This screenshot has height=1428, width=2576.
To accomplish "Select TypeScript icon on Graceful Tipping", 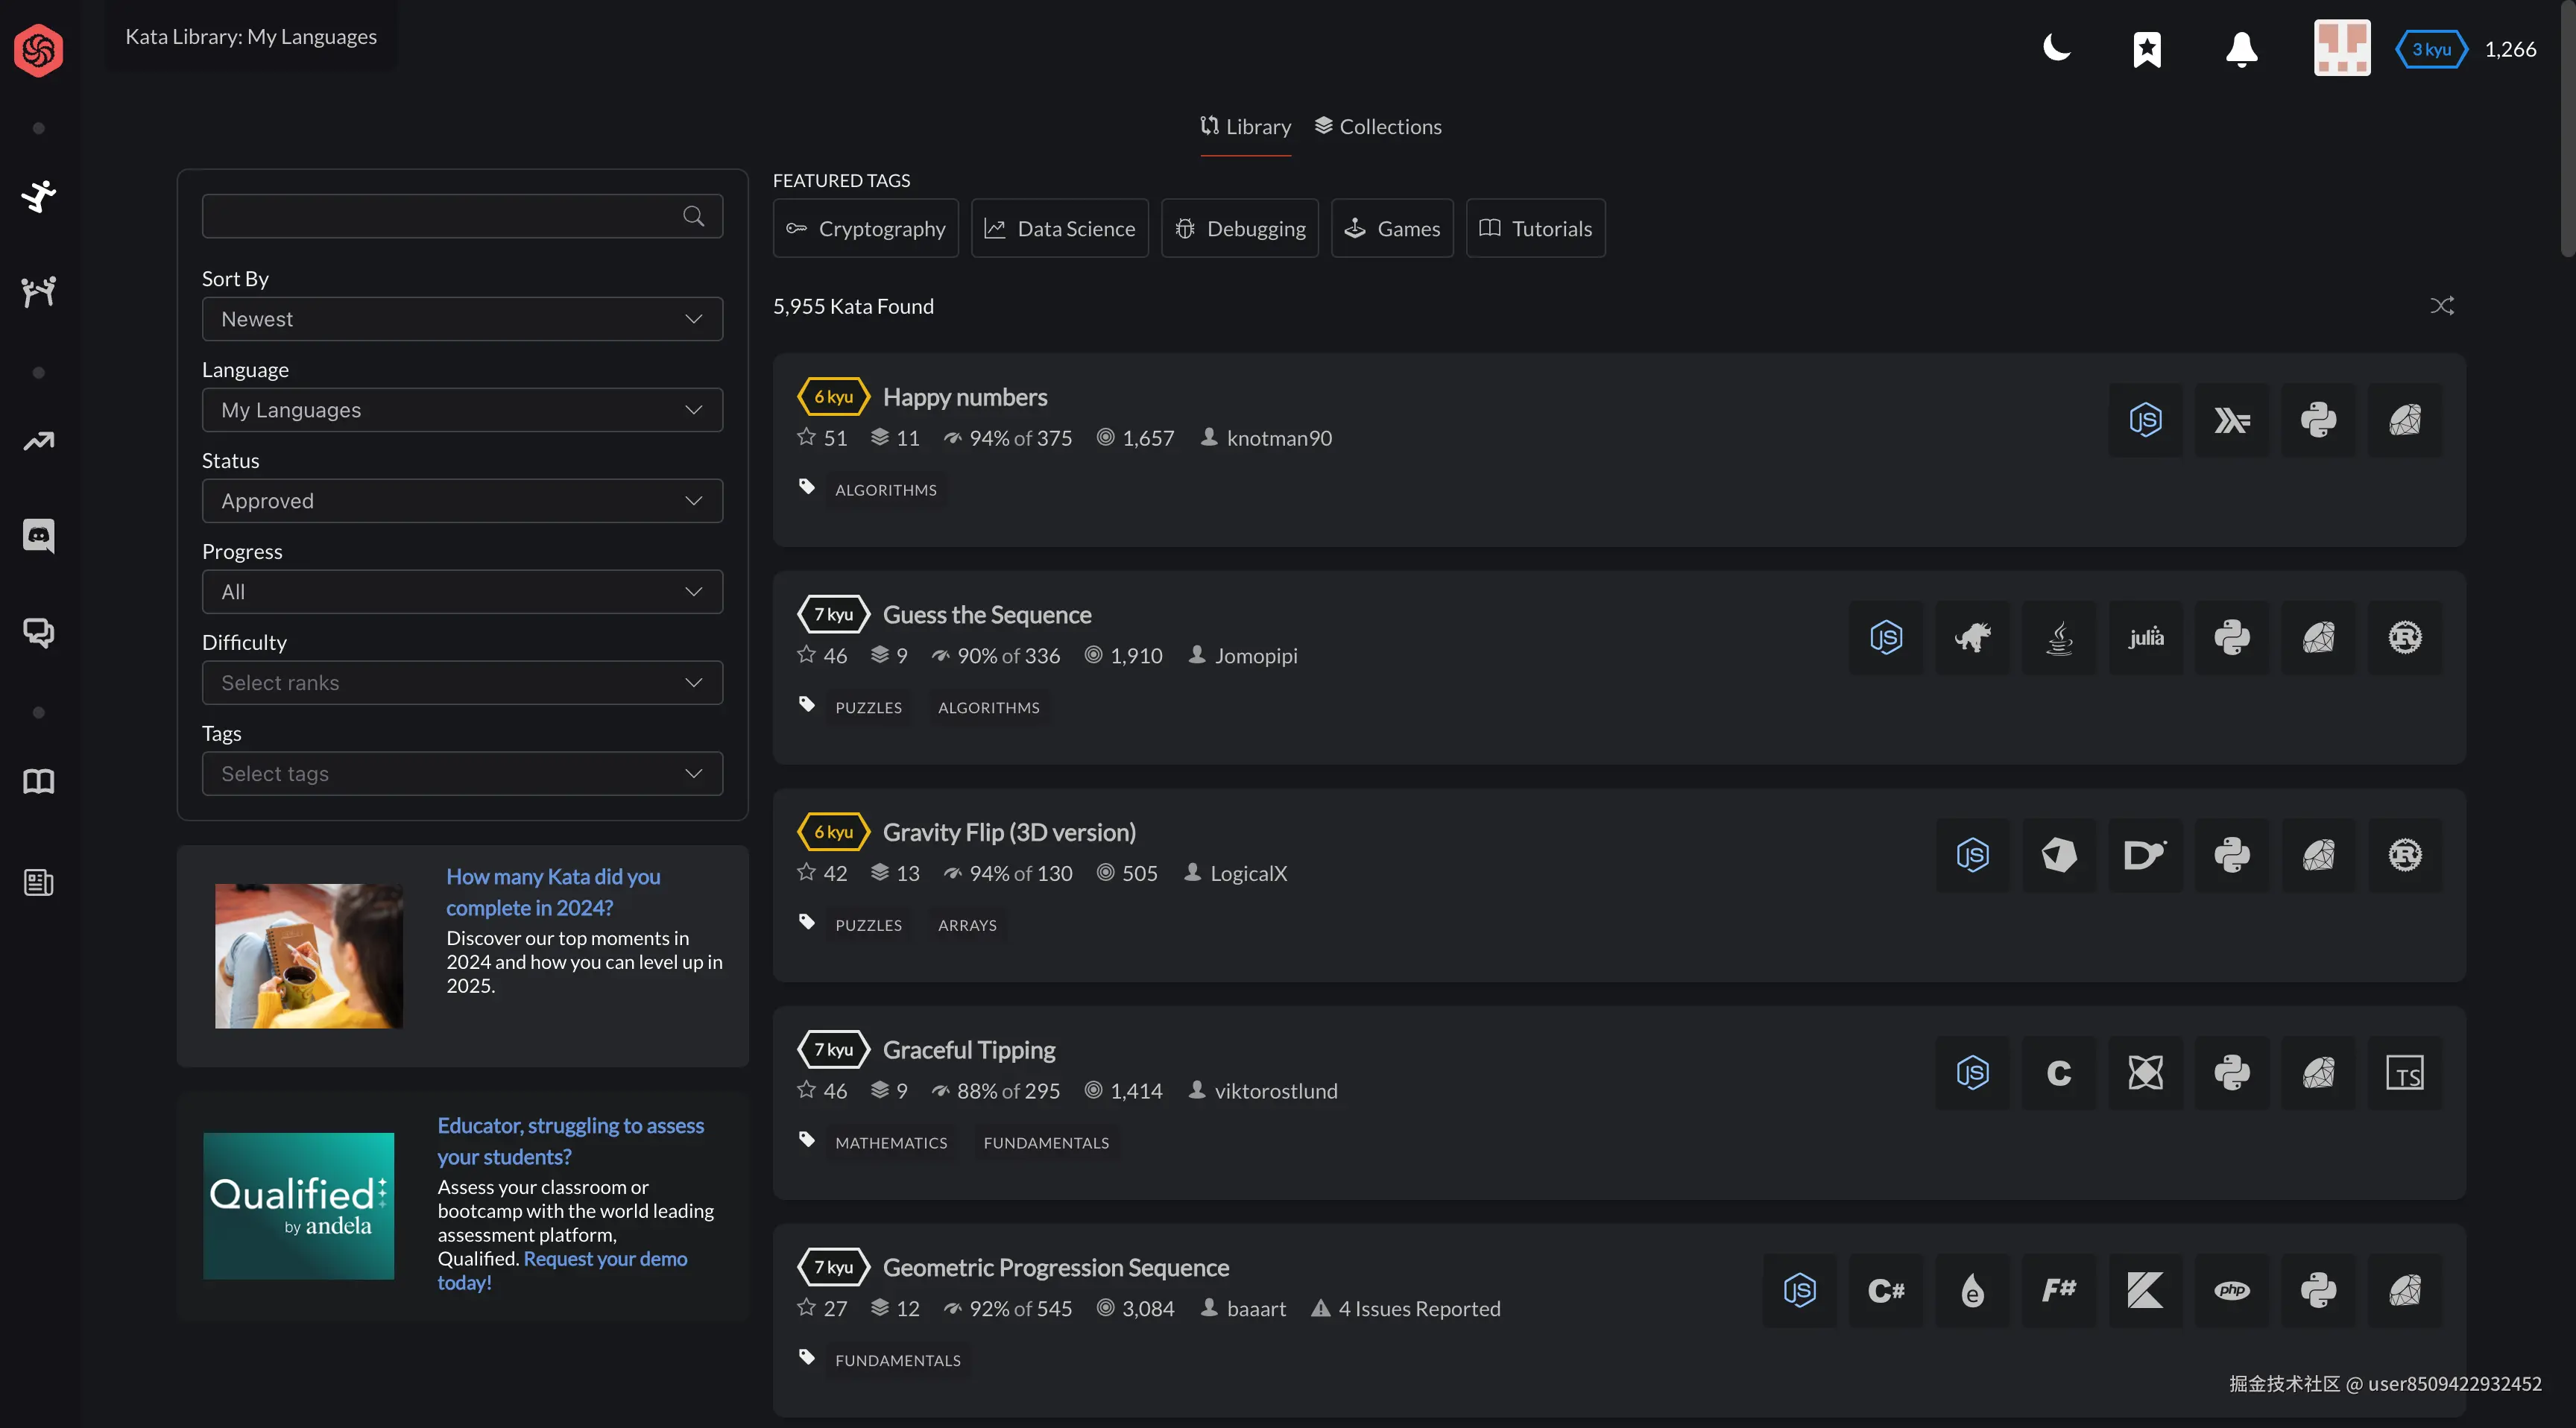I will (2404, 1073).
